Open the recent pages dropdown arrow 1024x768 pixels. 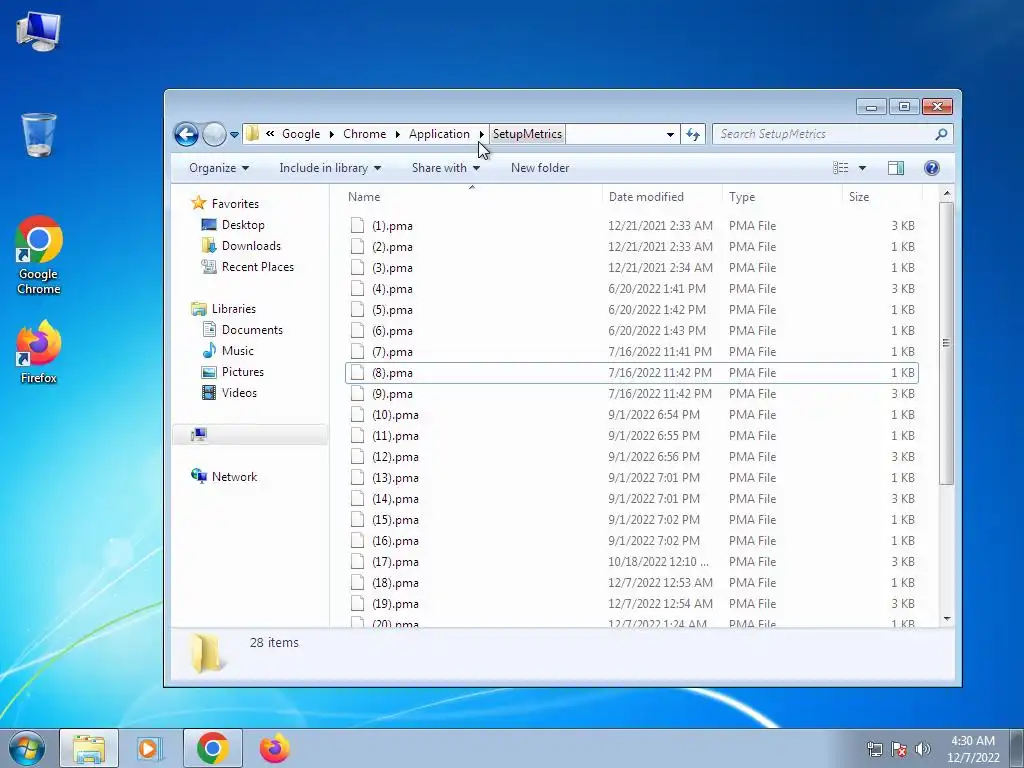tap(234, 135)
